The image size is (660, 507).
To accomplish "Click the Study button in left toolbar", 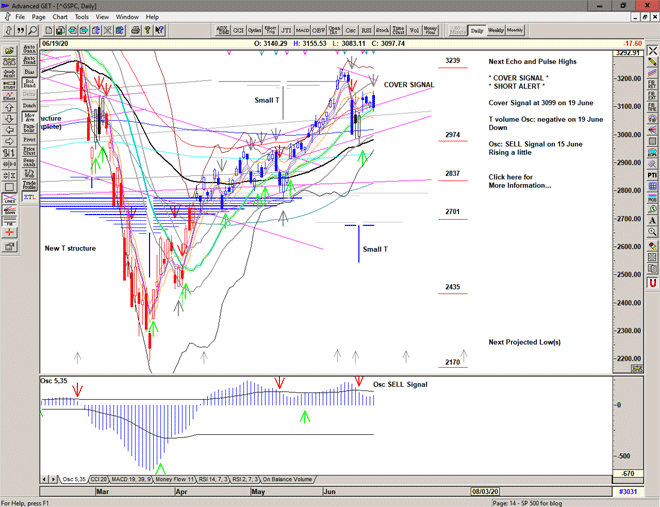I will pyautogui.click(x=9, y=85).
